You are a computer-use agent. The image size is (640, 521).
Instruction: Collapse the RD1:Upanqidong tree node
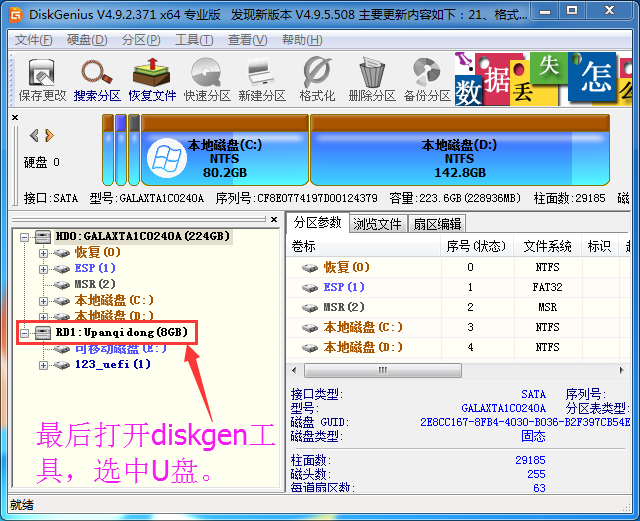pyautogui.click(x=24, y=334)
